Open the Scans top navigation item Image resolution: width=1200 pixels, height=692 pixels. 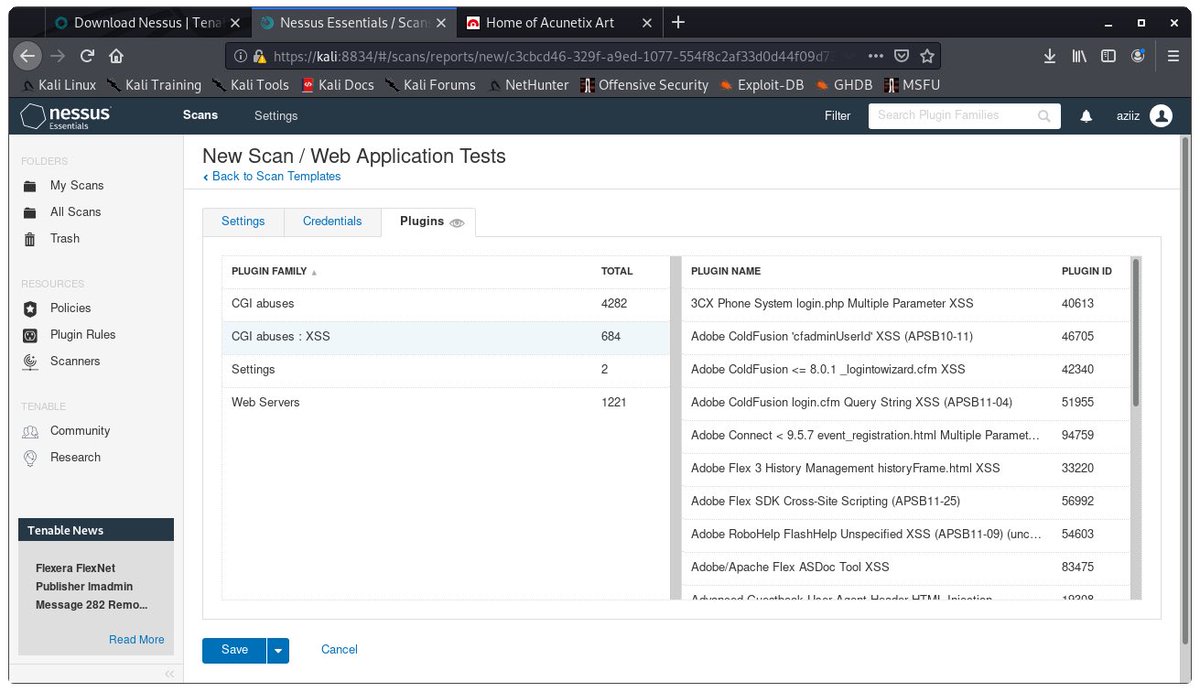click(x=200, y=116)
